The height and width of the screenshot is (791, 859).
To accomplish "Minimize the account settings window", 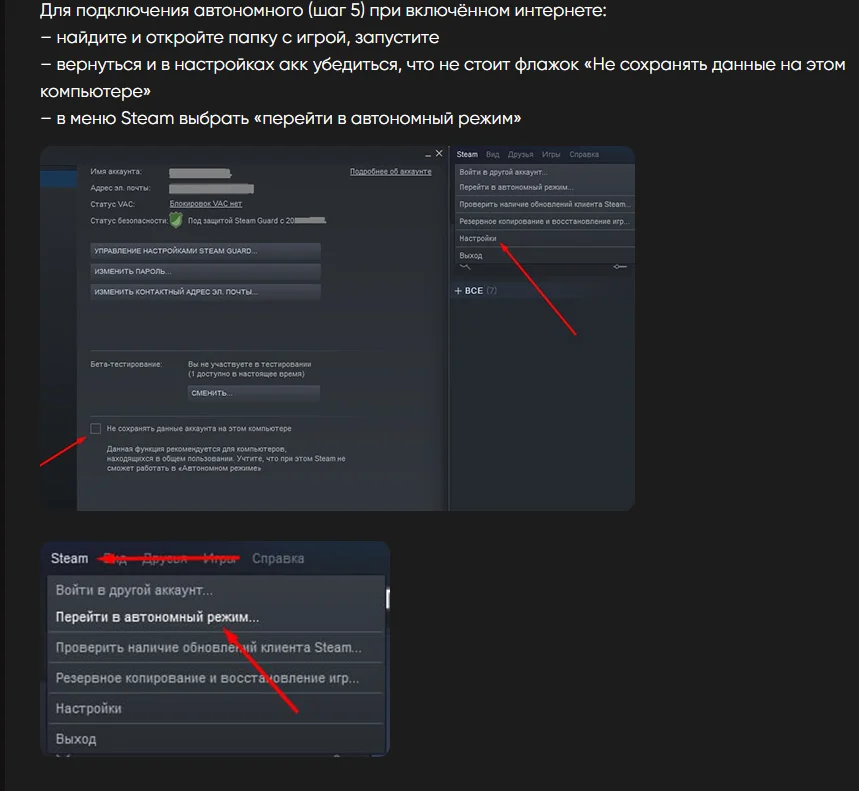I will tap(428, 155).
